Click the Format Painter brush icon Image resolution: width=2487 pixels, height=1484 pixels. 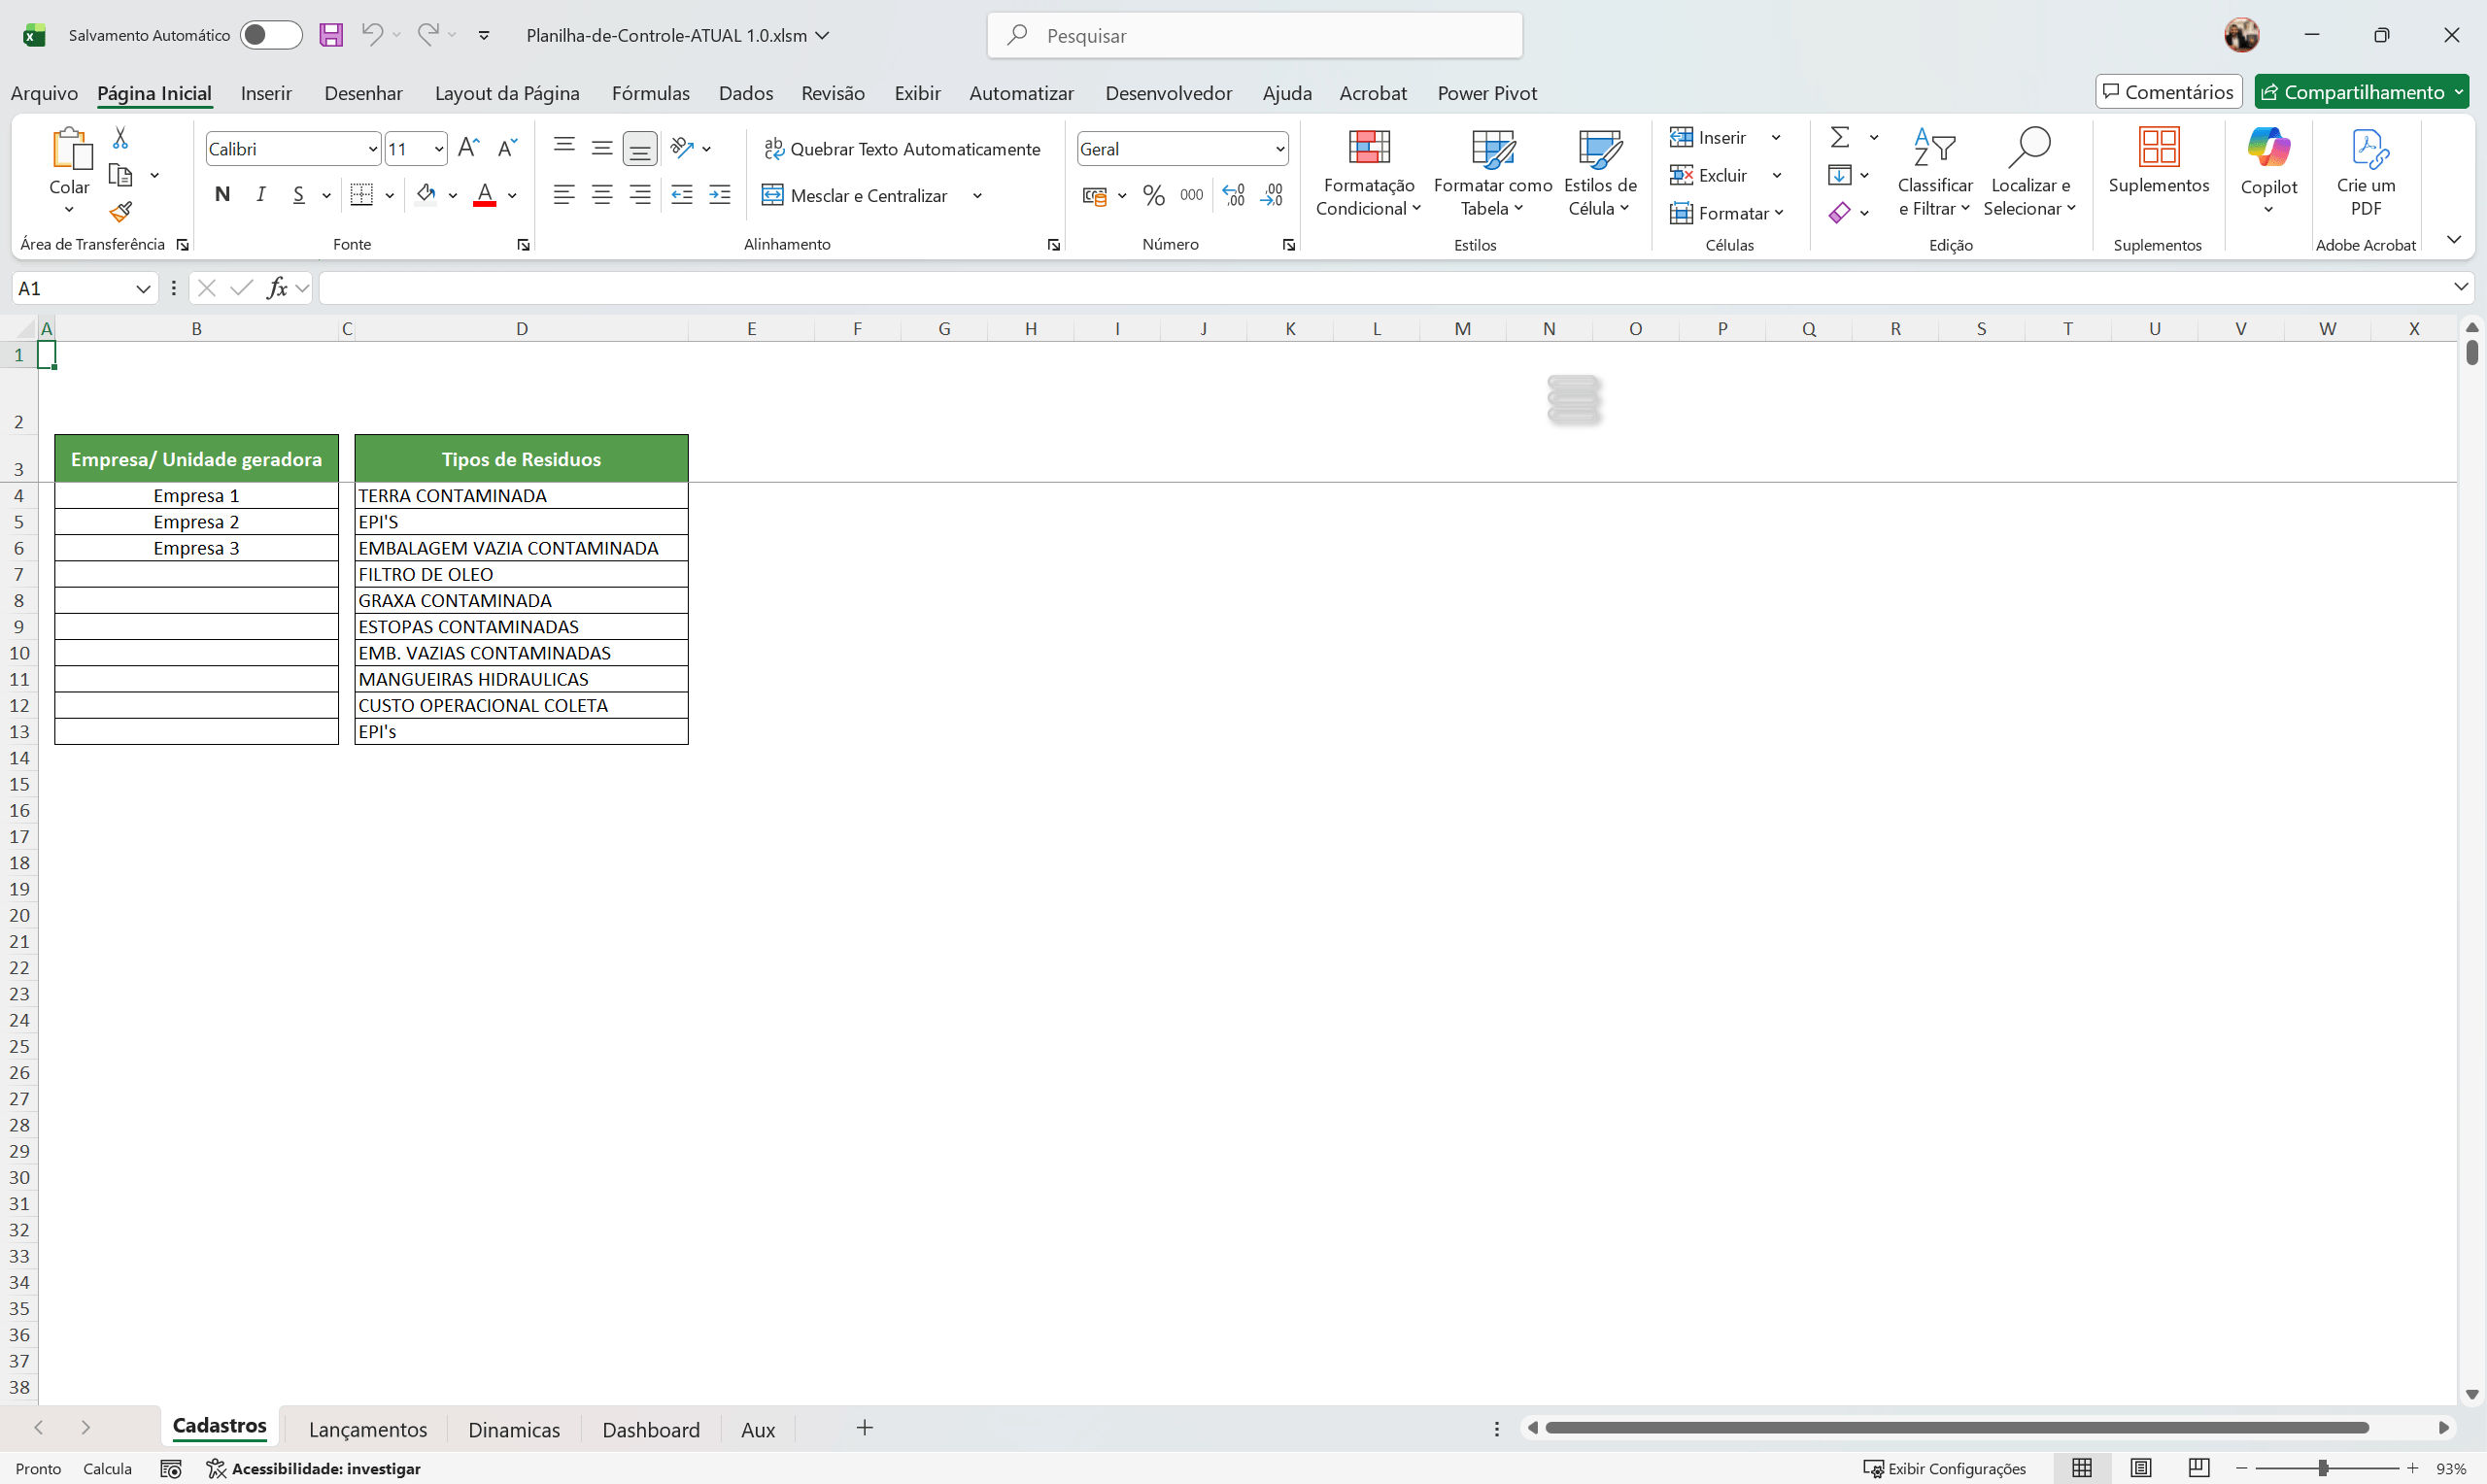[x=121, y=212]
